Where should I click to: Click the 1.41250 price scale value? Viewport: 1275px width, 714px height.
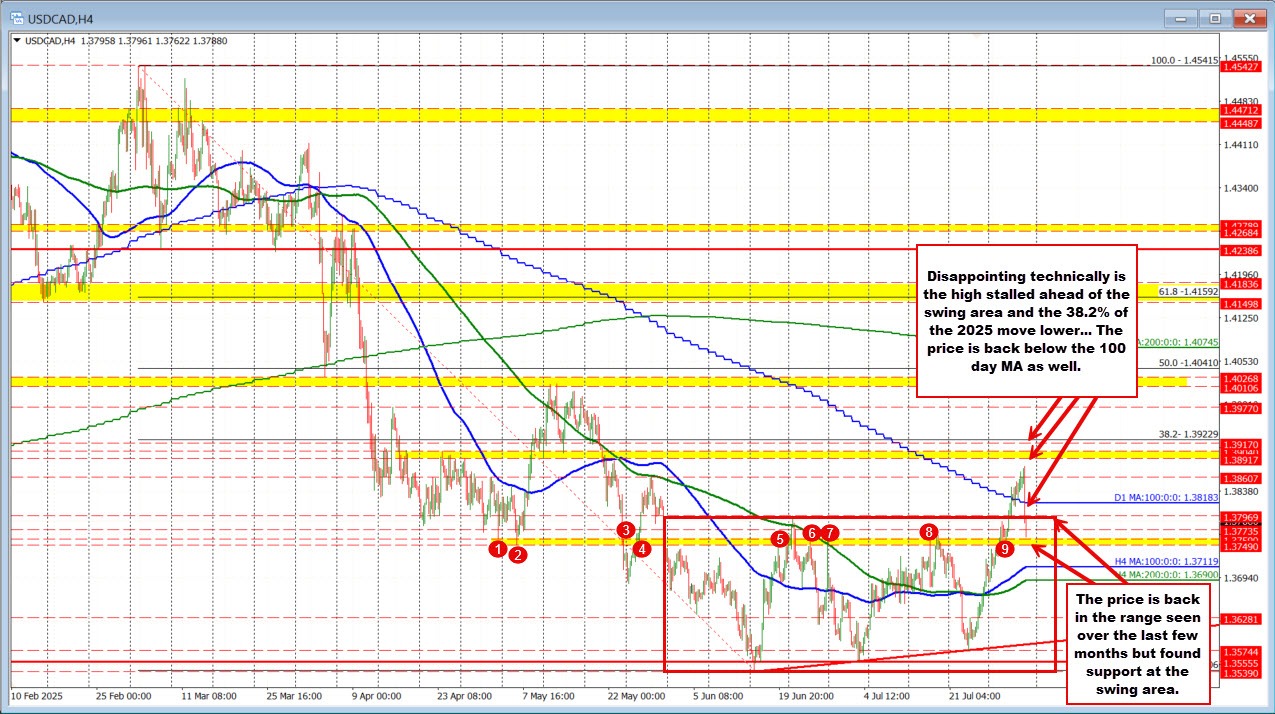1243,318
